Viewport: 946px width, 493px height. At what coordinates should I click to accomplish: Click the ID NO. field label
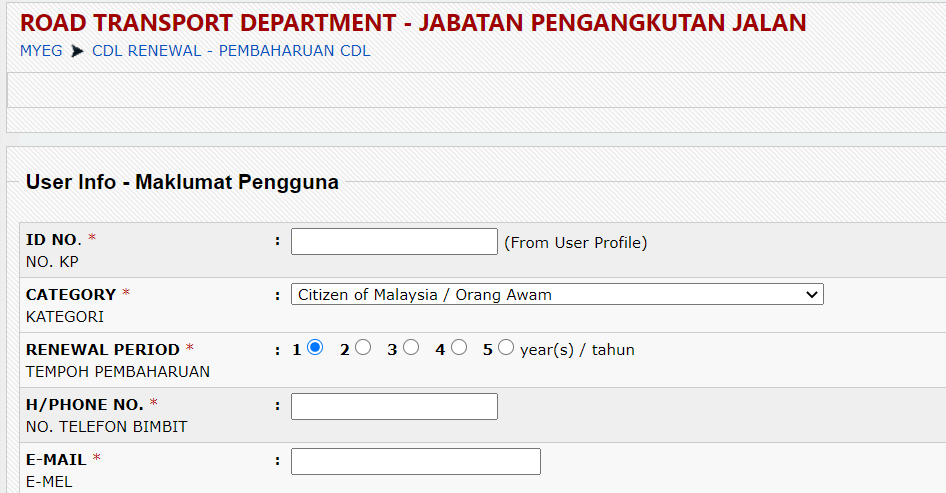tap(53, 239)
